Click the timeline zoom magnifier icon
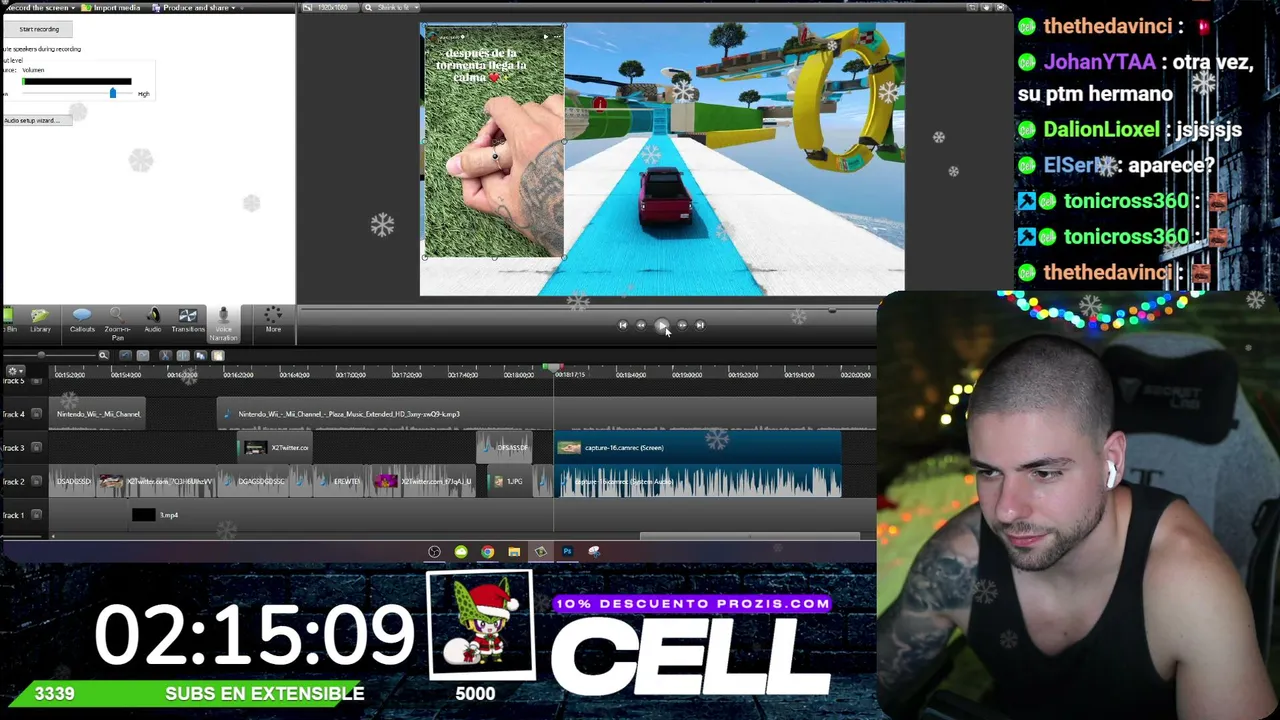Image resolution: width=1280 pixels, height=720 pixels. coord(103,355)
